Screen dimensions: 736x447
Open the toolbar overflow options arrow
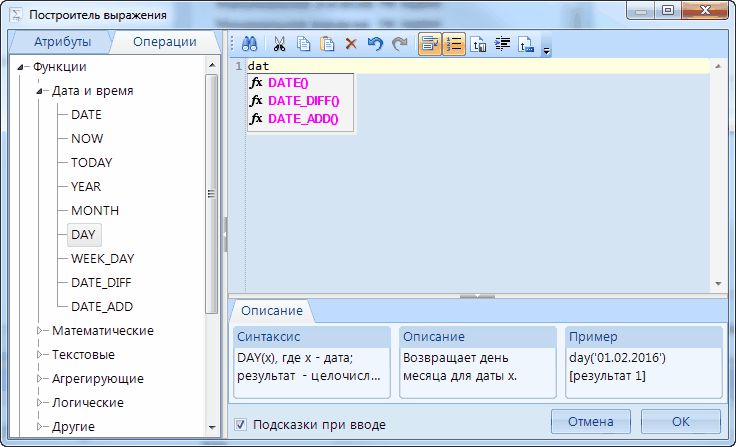547,48
